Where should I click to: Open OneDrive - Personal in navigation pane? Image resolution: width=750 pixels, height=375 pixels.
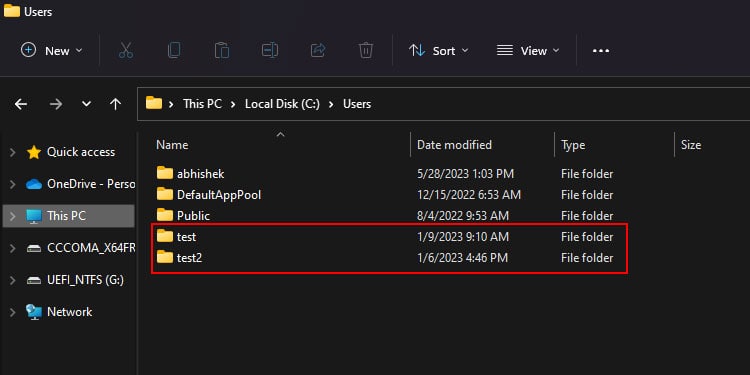click(x=91, y=184)
